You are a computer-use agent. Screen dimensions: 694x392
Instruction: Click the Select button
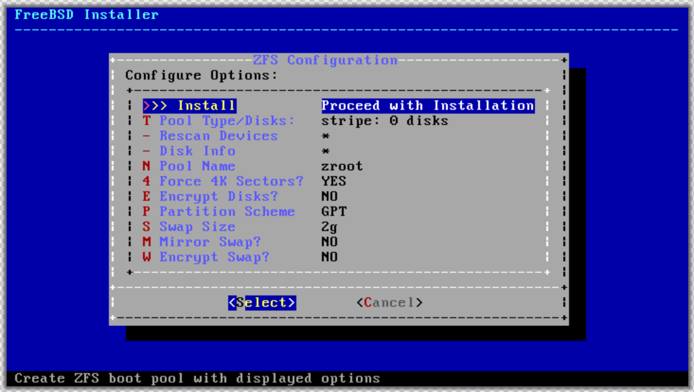(262, 302)
